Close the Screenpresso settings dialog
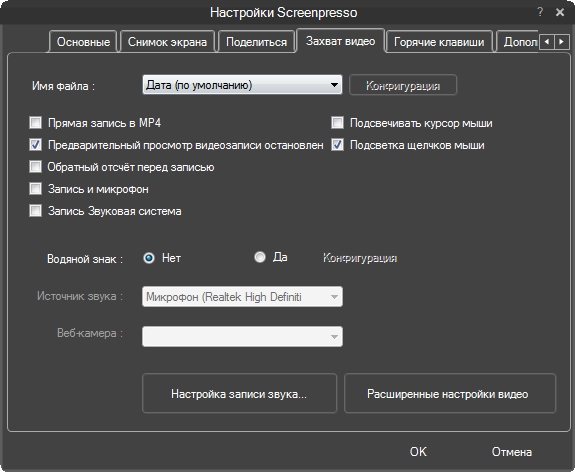 (x=560, y=12)
